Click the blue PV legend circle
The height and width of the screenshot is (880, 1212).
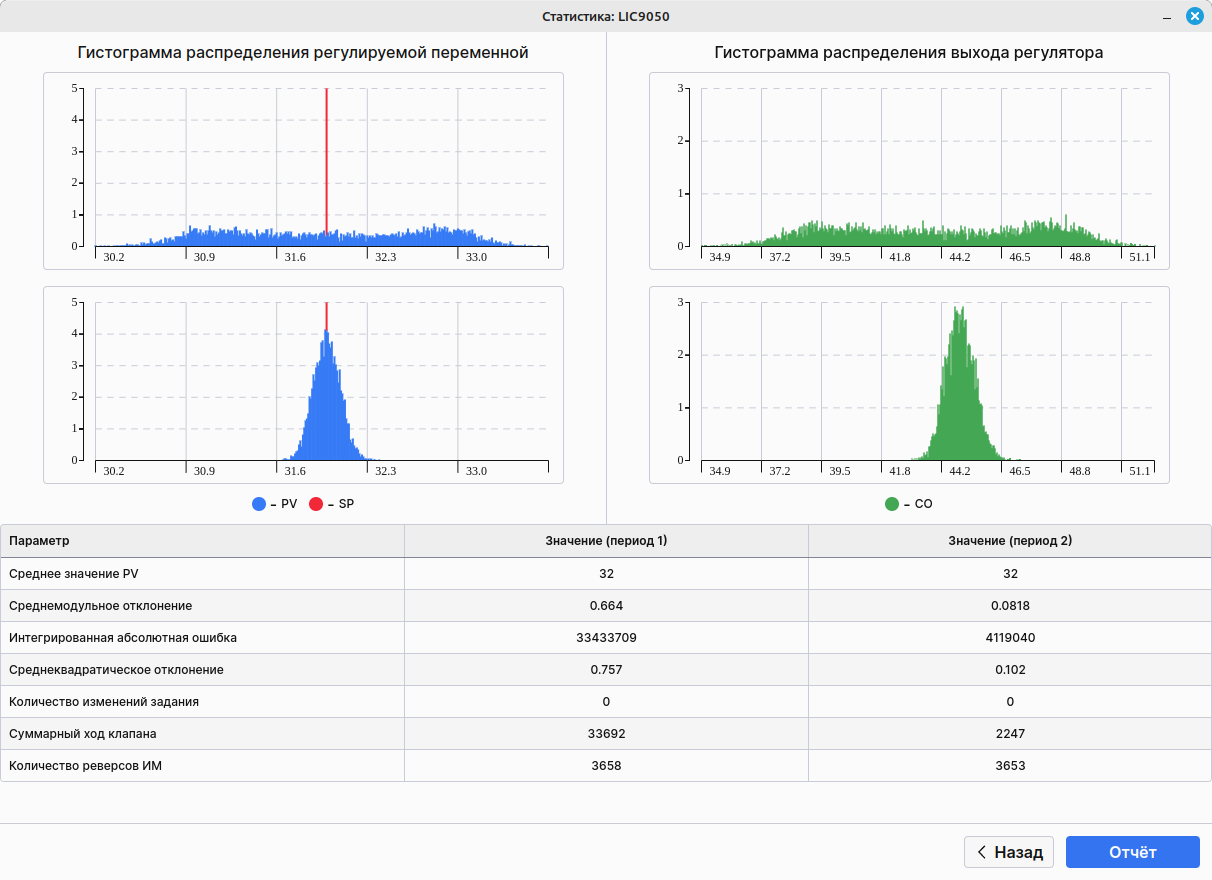pos(259,504)
